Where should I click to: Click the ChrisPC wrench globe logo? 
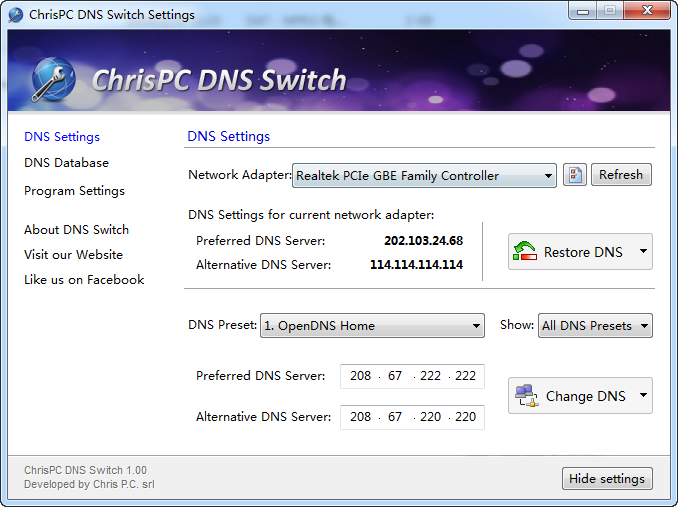click(x=53, y=80)
